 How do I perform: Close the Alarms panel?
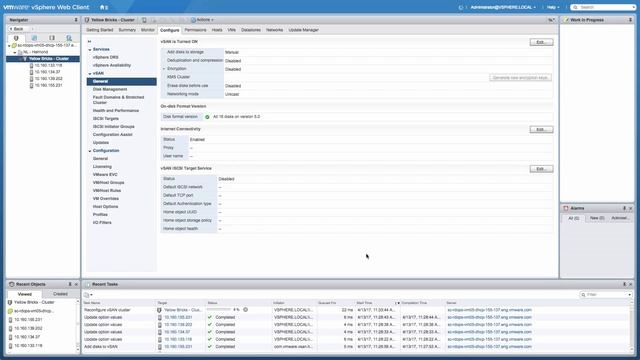click(x=631, y=208)
